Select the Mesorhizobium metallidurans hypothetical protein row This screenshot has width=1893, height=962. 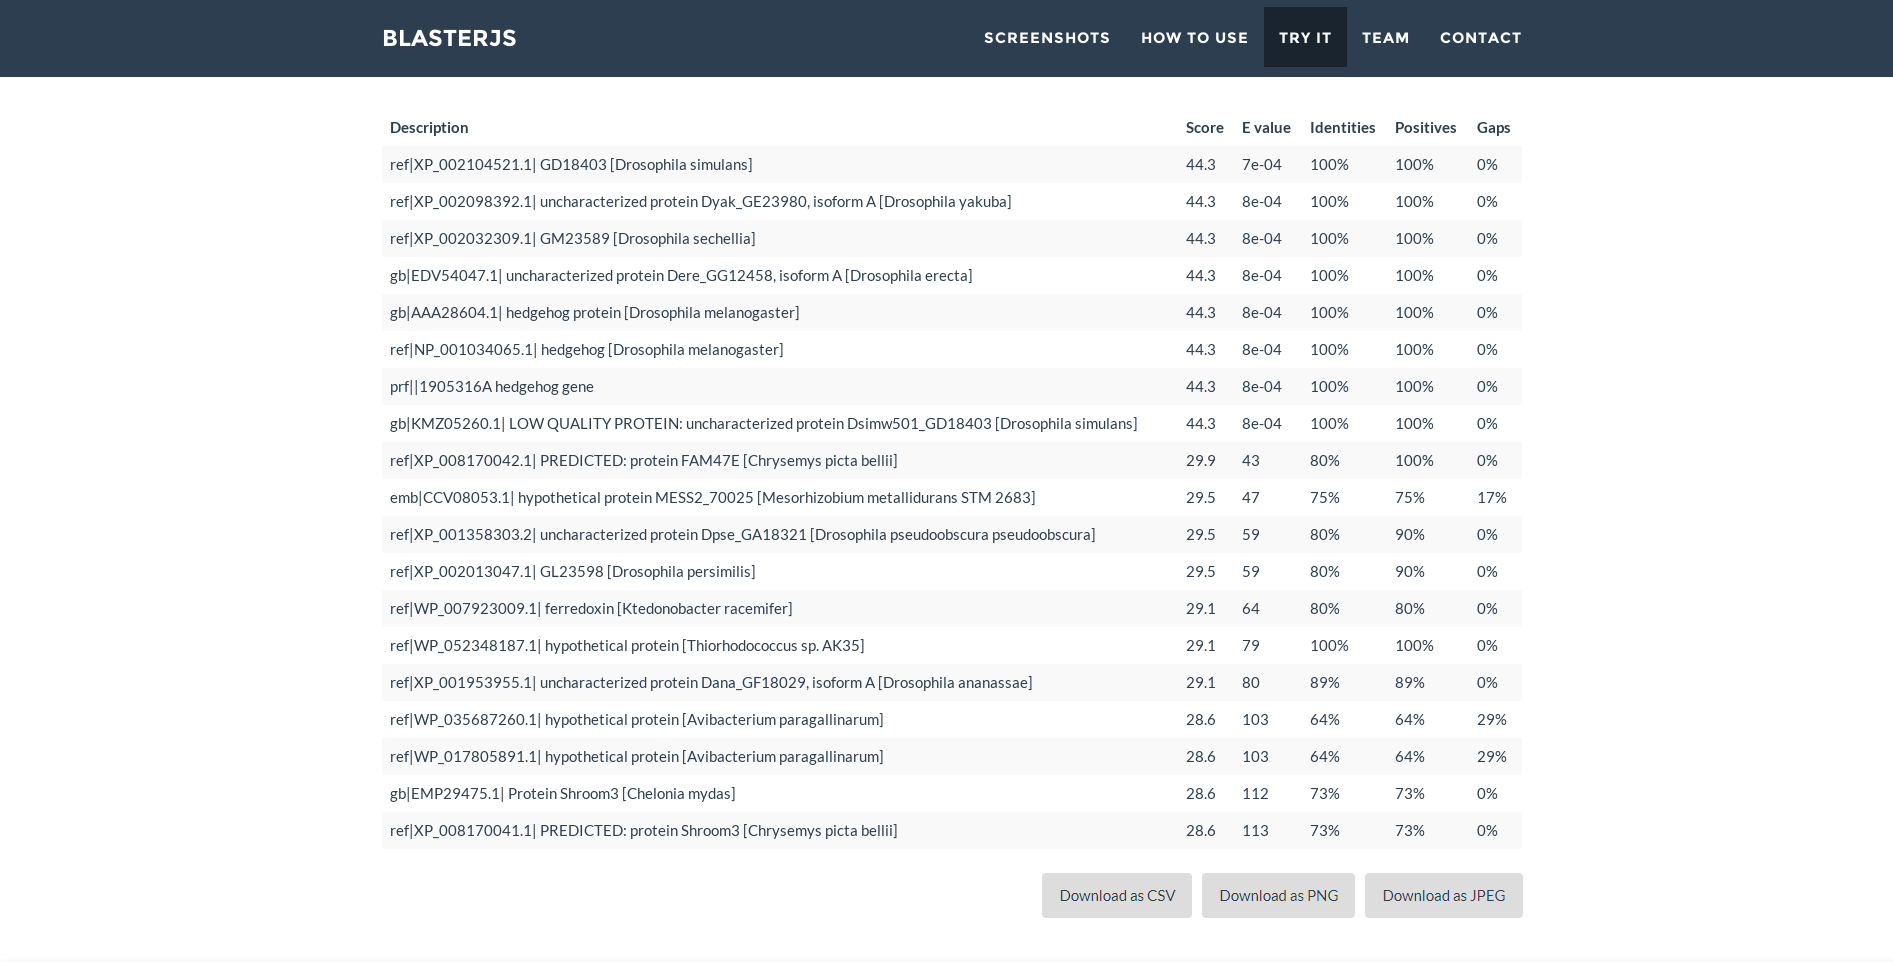click(712, 498)
